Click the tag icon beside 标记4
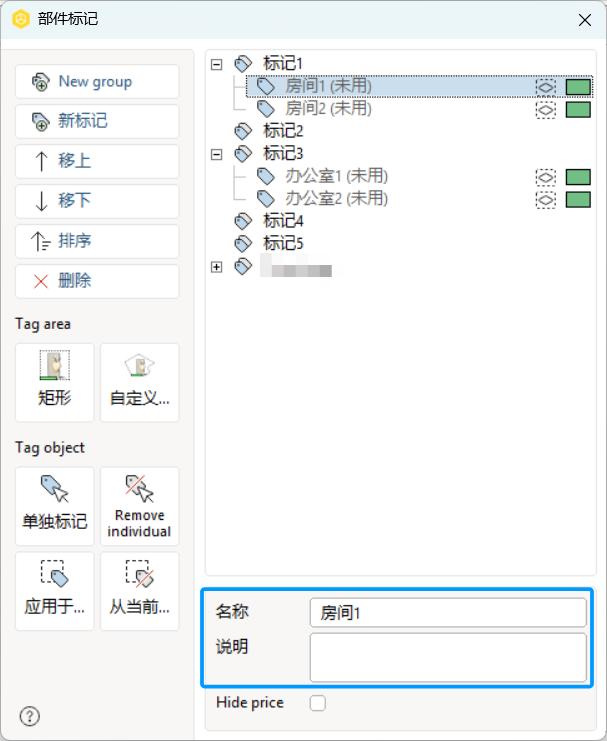 tap(243, 221)
